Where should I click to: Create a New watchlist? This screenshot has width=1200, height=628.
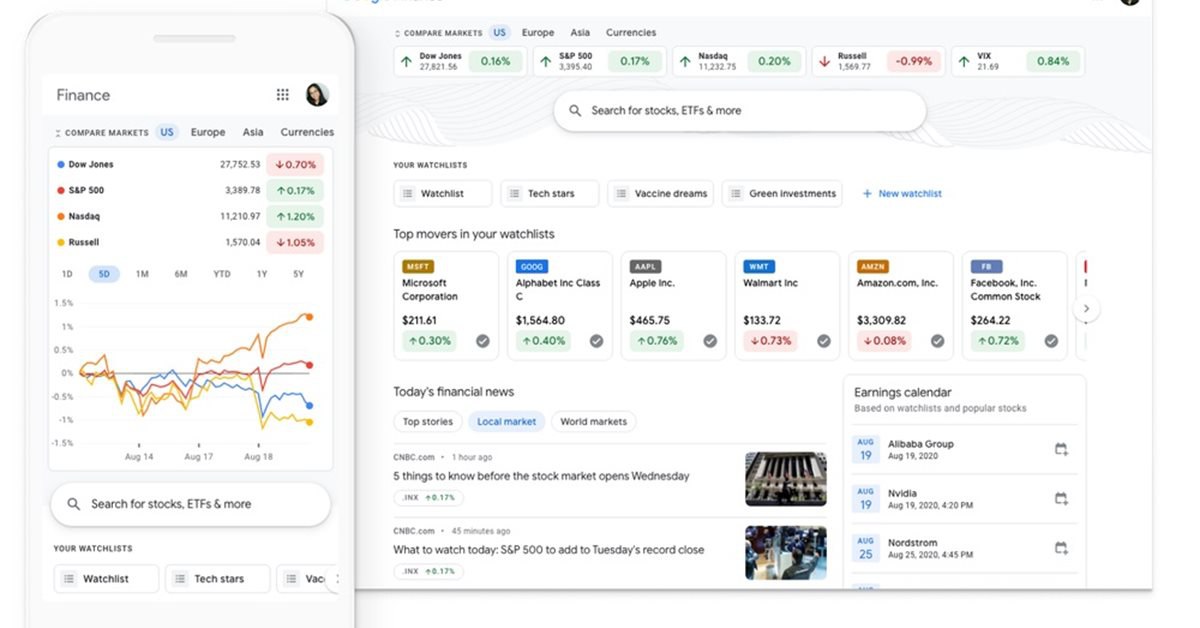[902, 194]
